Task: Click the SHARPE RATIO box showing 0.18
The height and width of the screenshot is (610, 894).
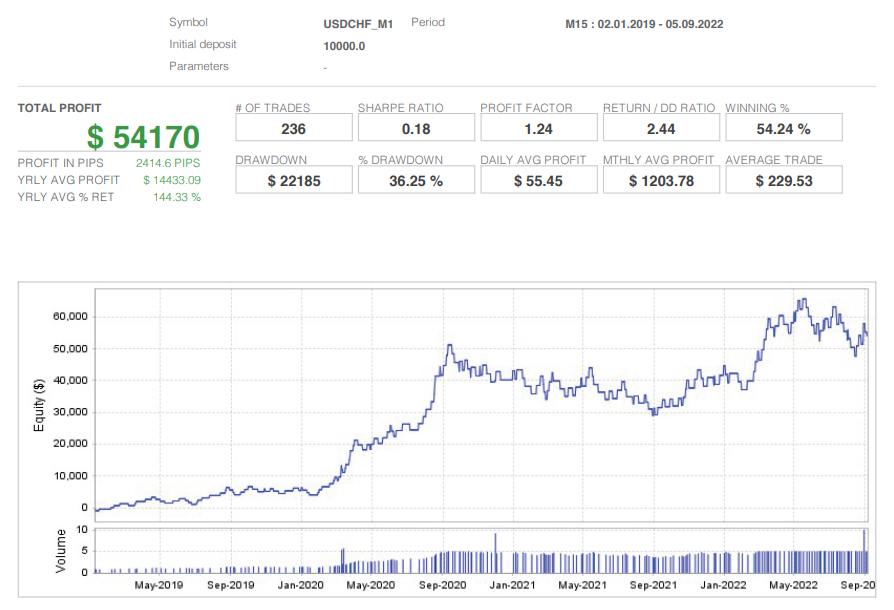Action: 416,127
